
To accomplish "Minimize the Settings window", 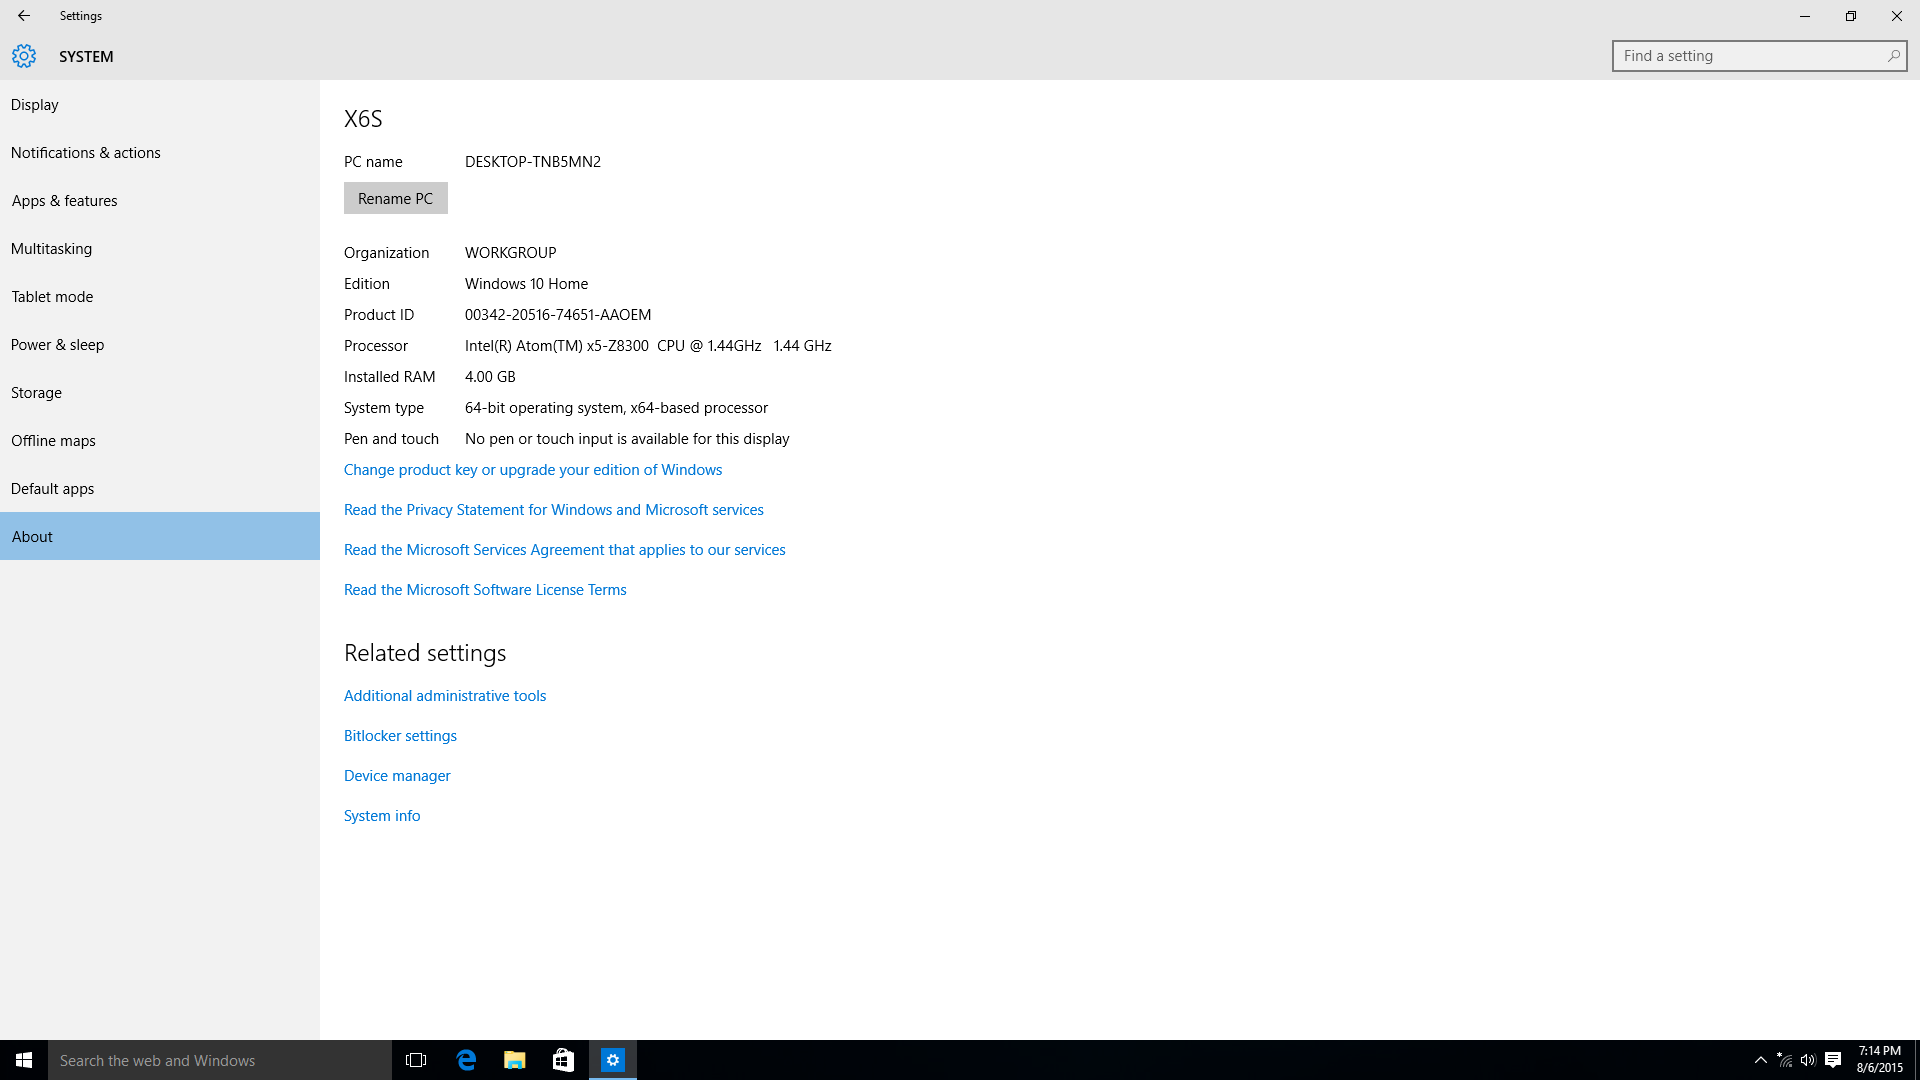I will click(1805, 16).
